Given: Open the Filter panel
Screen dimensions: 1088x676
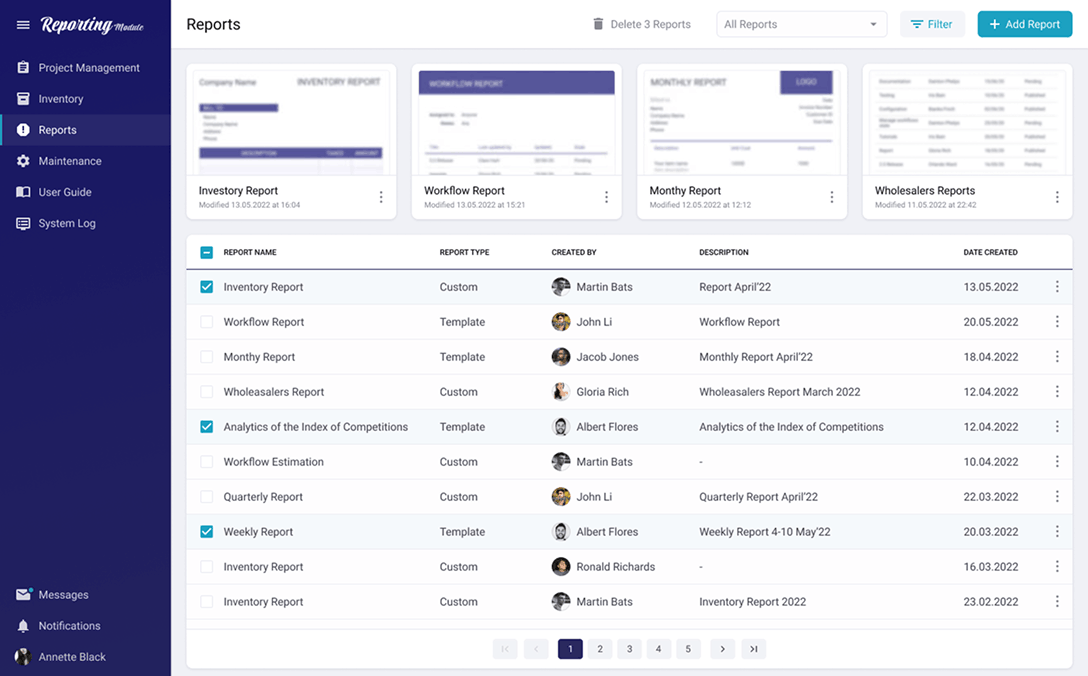Looking at the screenshot, I should pos(932,23).
